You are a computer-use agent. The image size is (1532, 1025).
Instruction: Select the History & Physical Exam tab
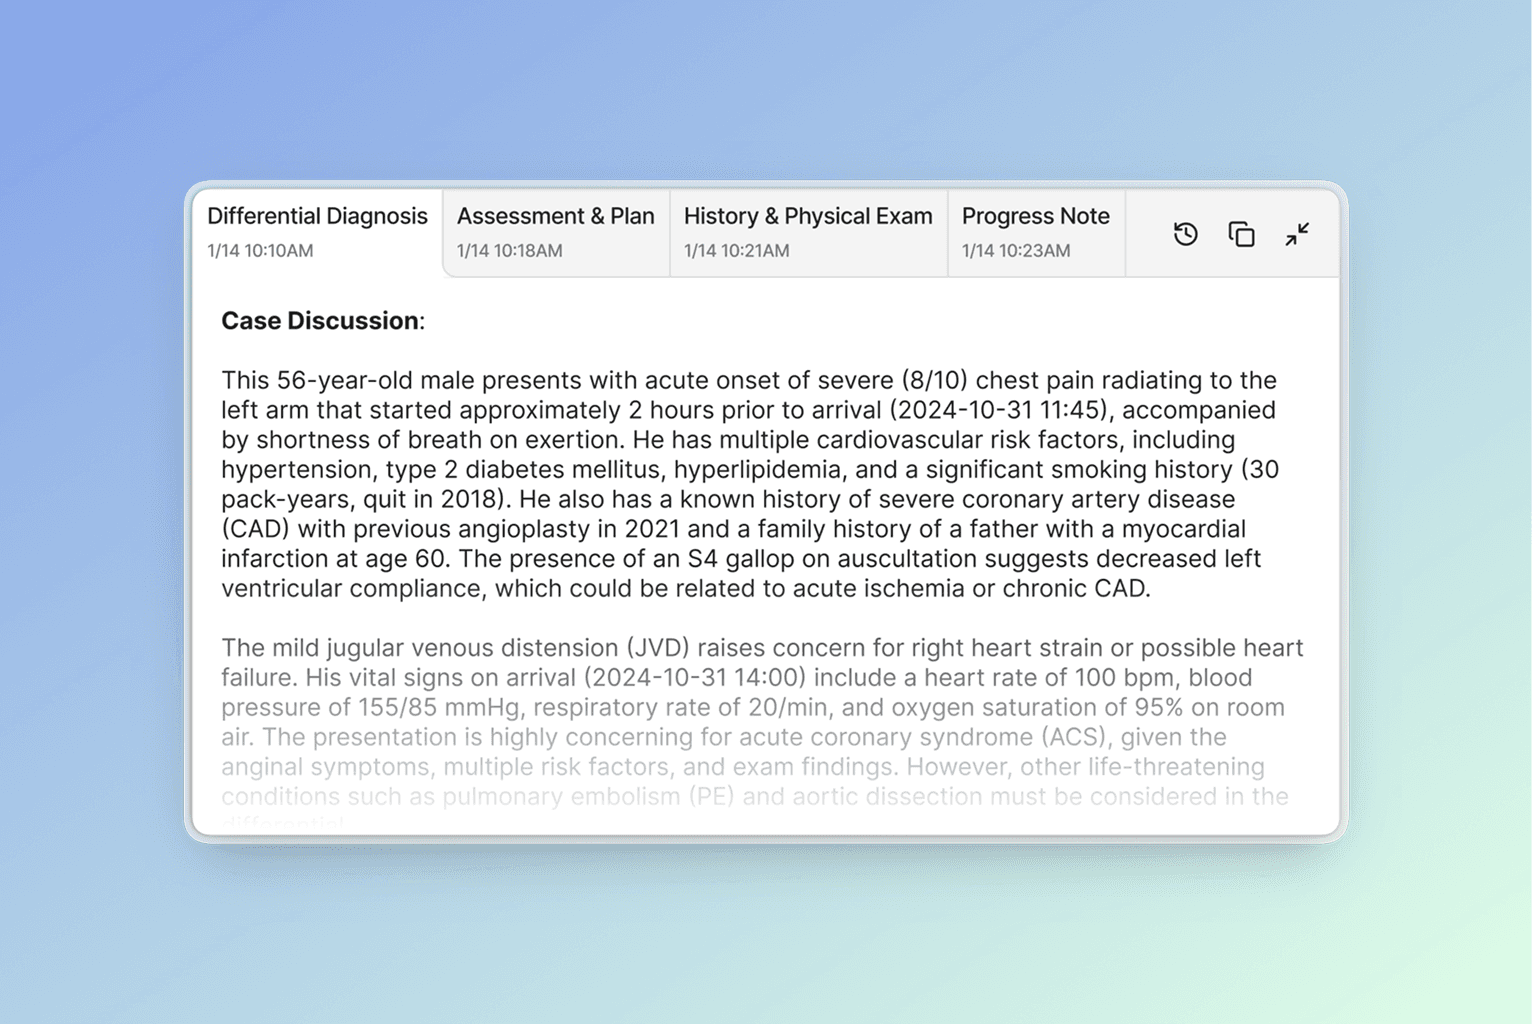(x=808, y=232)
